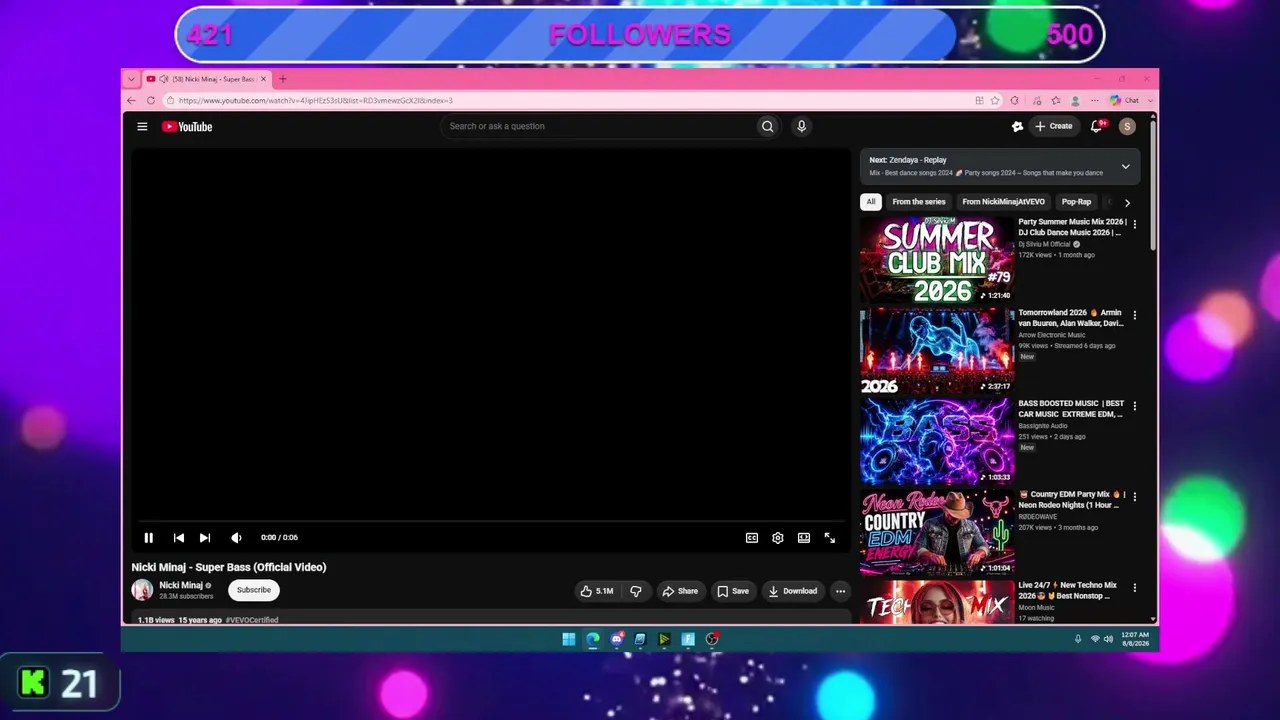Subscribe to Nicki Minaj channel
Image resolution: width=1280 pixels, height=720 pixels.
pyautogui.click(x=254, y=590)
